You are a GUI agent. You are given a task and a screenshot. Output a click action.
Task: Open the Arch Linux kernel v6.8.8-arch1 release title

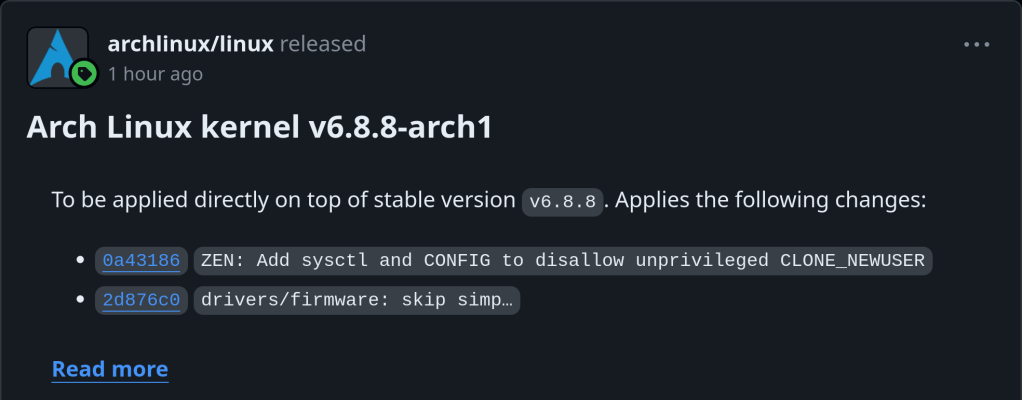click(259, 128)
